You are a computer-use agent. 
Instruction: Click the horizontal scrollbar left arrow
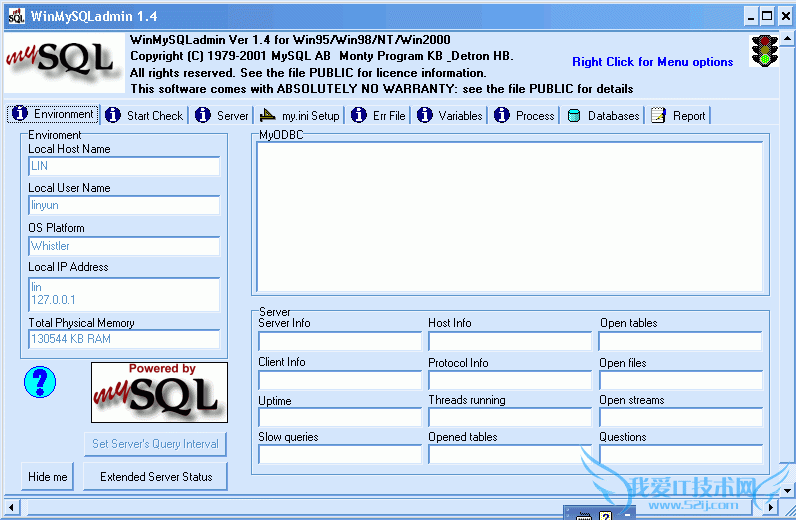point(10,508)
